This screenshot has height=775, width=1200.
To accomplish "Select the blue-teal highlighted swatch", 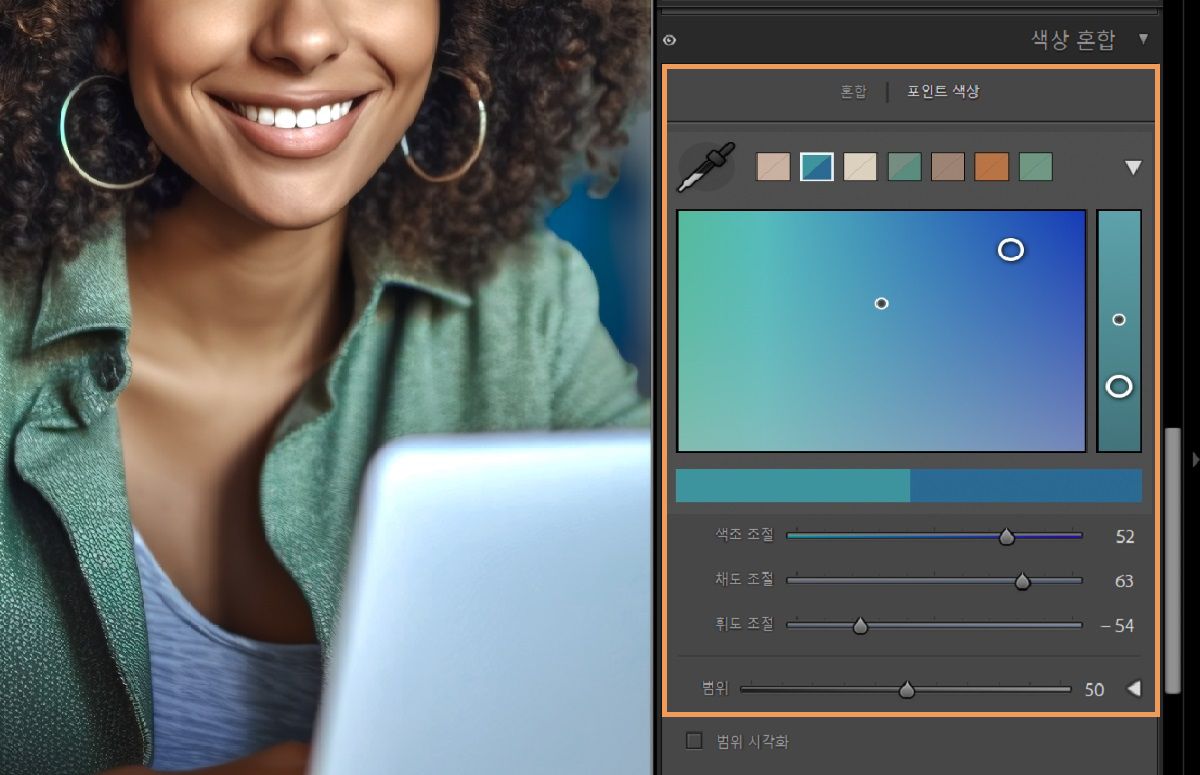I will [817, 167].
